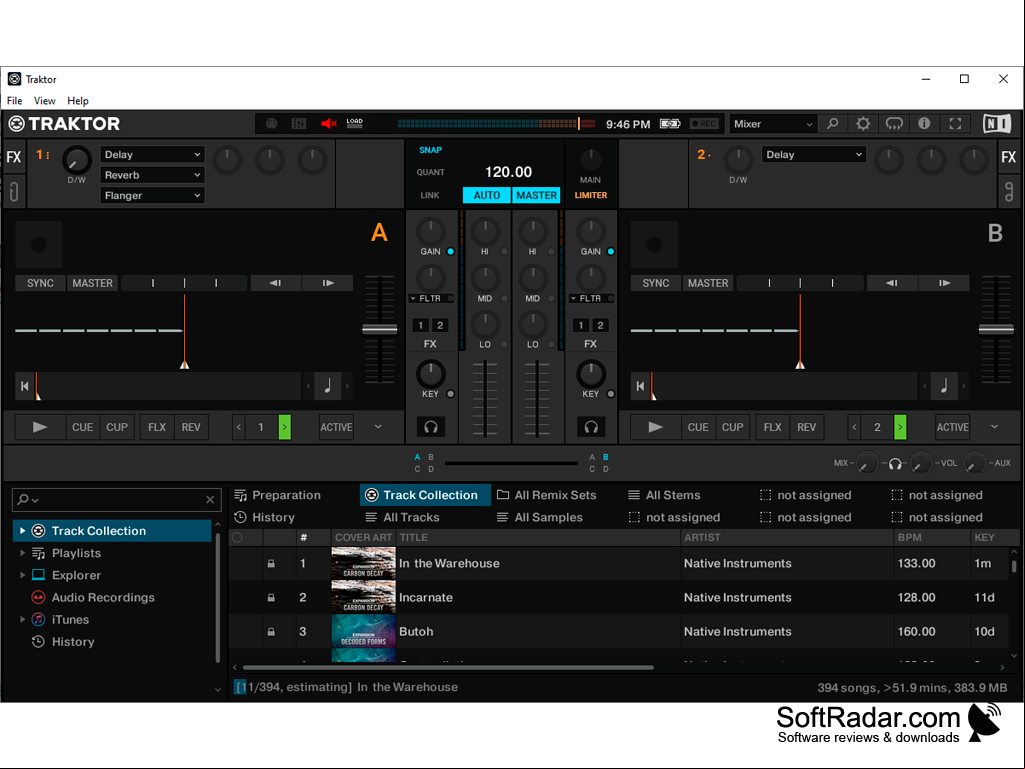Expand Deck B advanced panel chevron
Screen dimensions: 1025x769
pos(994,427)
